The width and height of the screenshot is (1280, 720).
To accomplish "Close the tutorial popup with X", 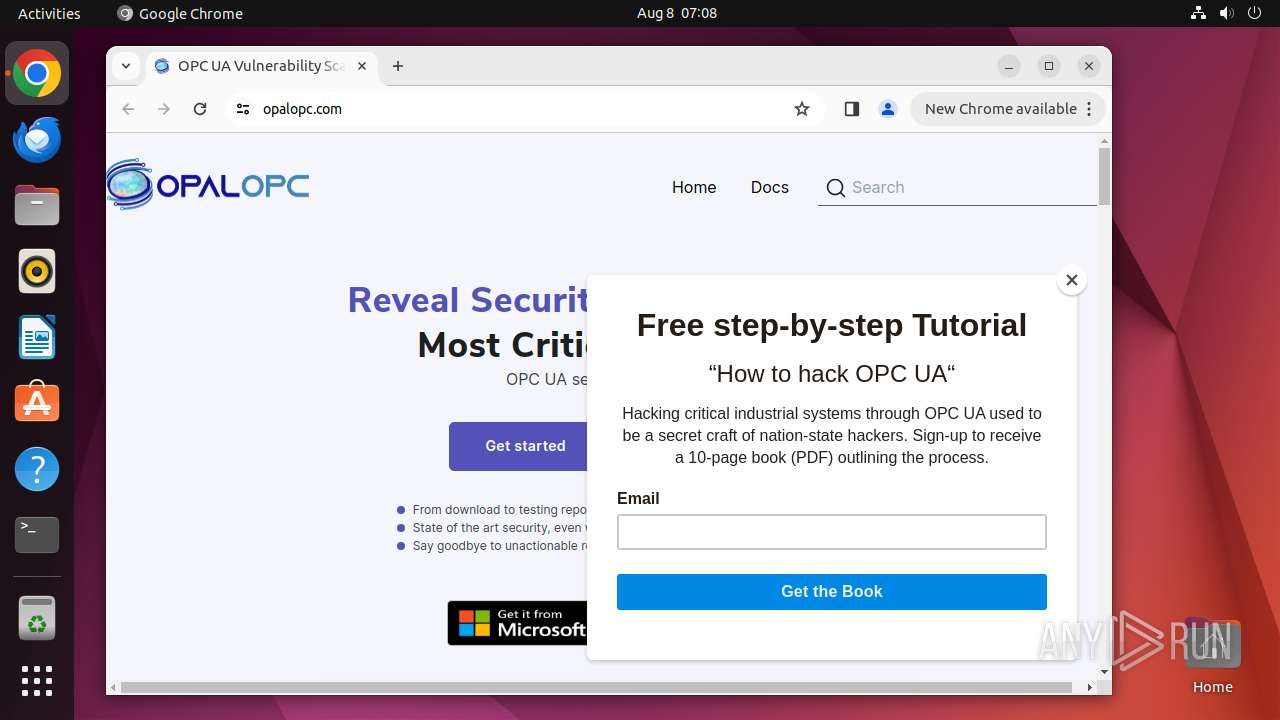I will pyautogui.click(x=1072, y=280).
